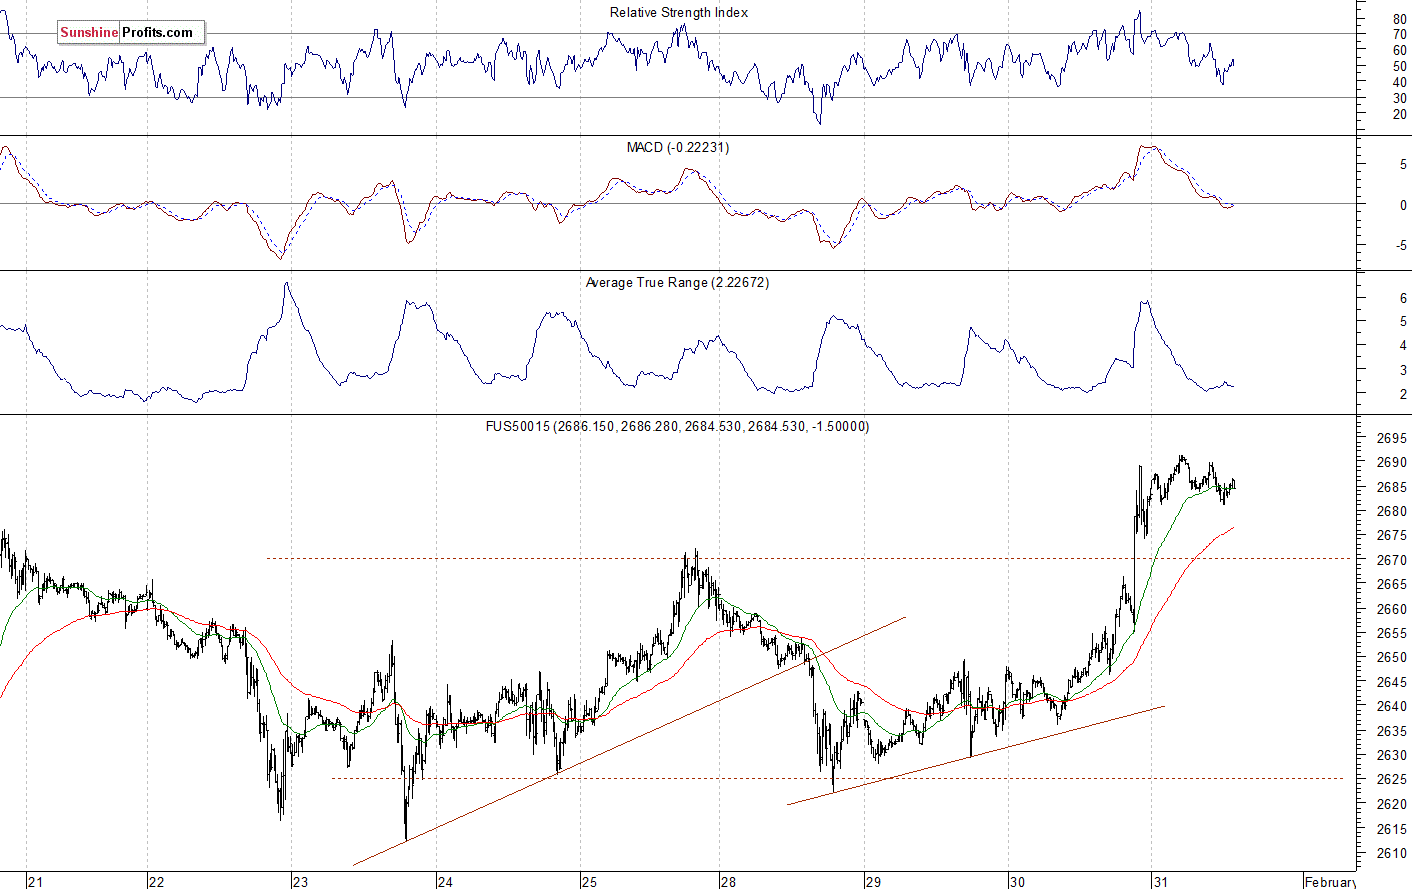Click the 2695 price axis value
This screenshot has width=1412, height=889.
click(x=1391, y=438)
